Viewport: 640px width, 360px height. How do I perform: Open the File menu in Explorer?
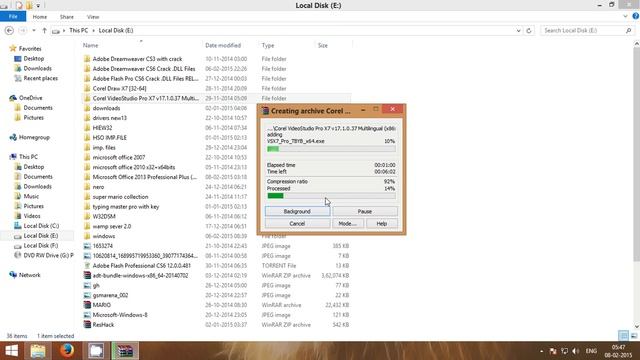pos(13,17)
